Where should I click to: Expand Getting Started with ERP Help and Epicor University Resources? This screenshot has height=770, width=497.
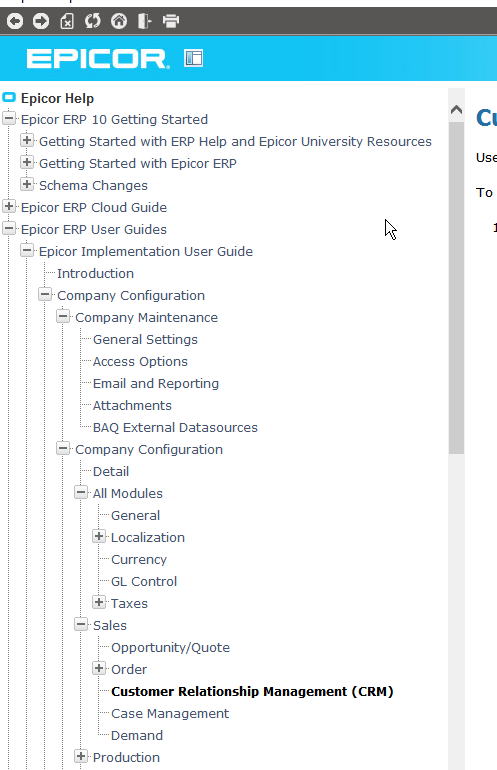tap(27, 140)
